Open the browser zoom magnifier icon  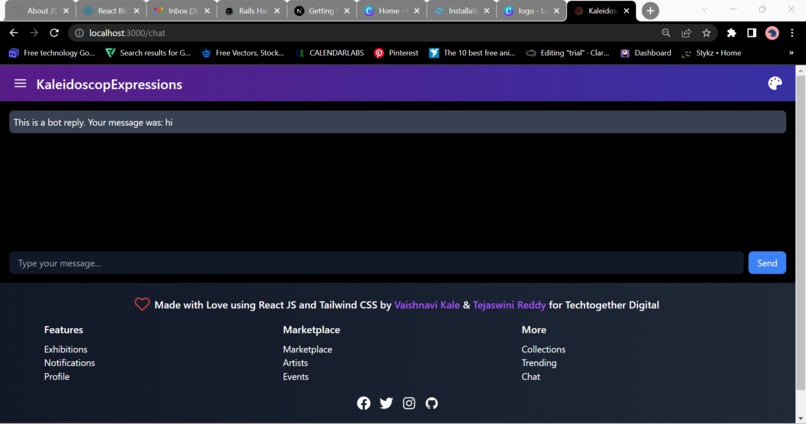[x=666, y=33]
